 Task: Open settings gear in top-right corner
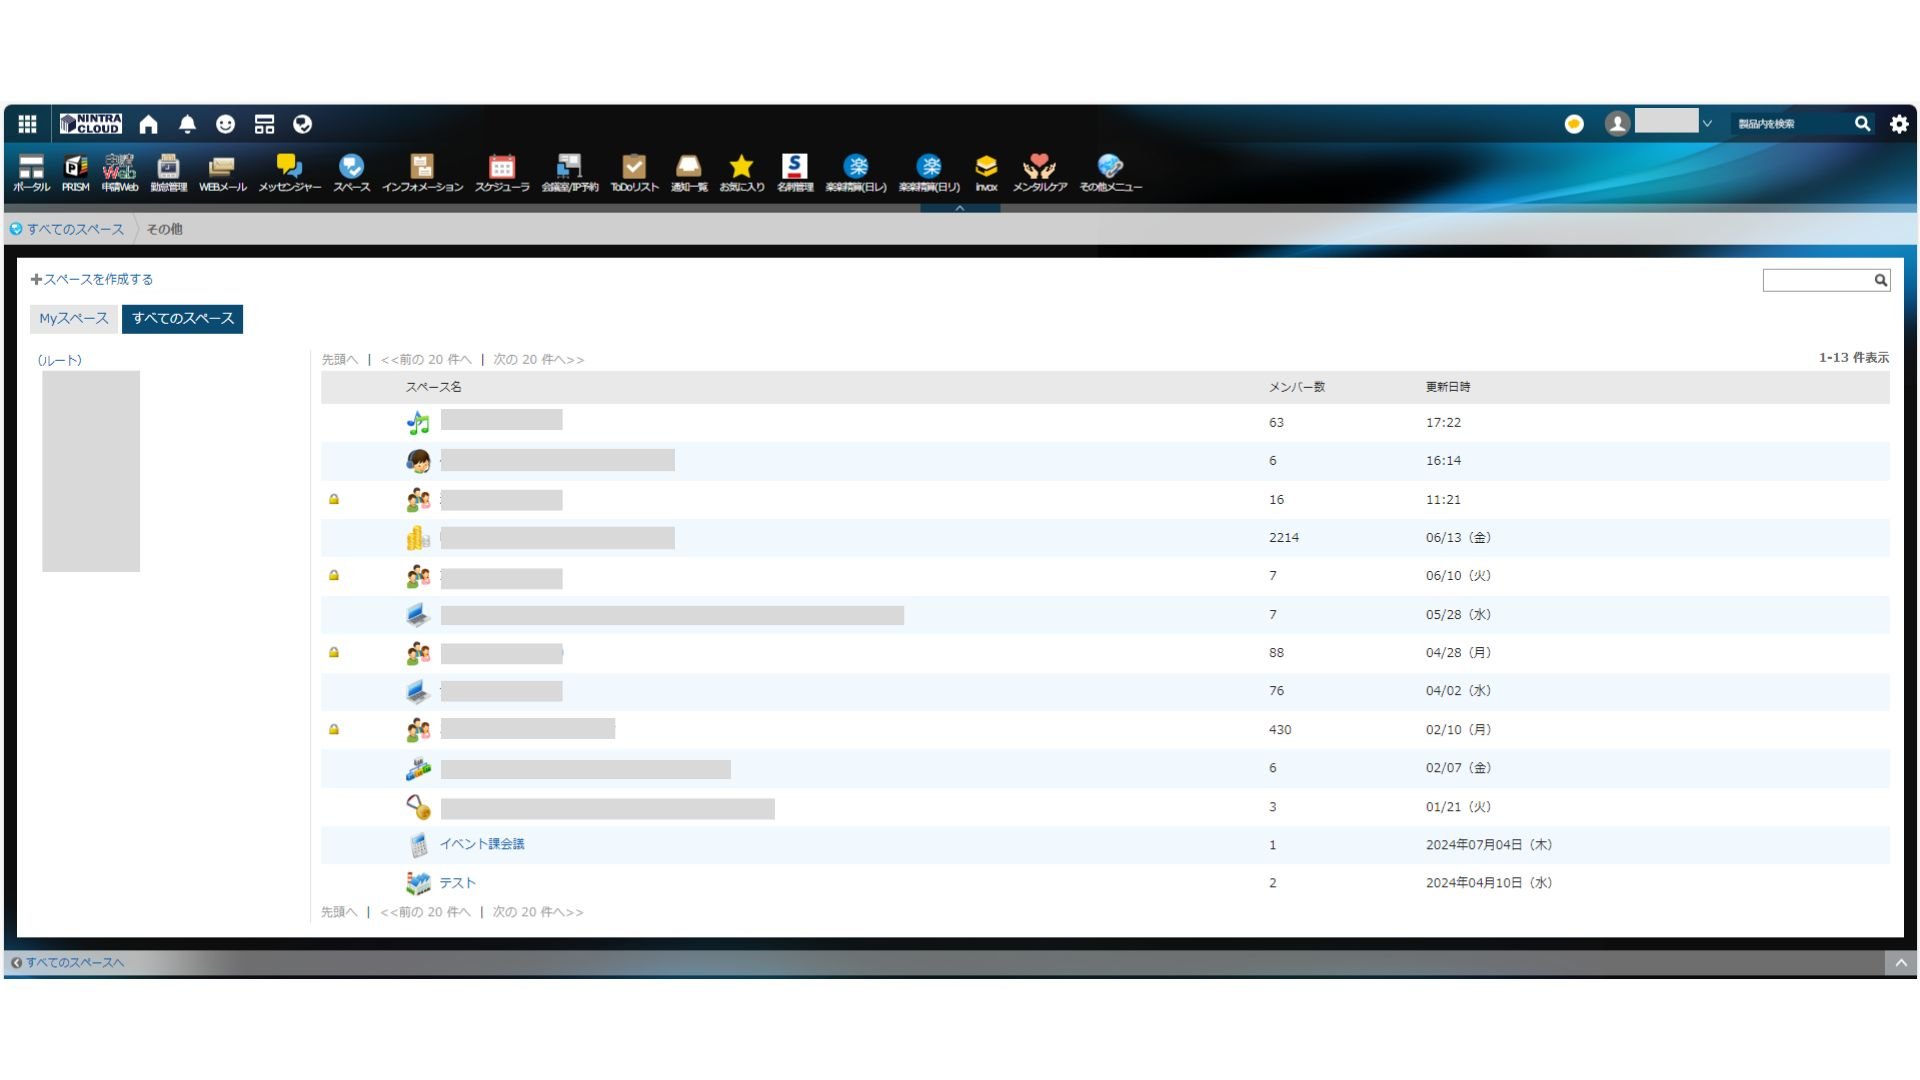(1898, 124)
